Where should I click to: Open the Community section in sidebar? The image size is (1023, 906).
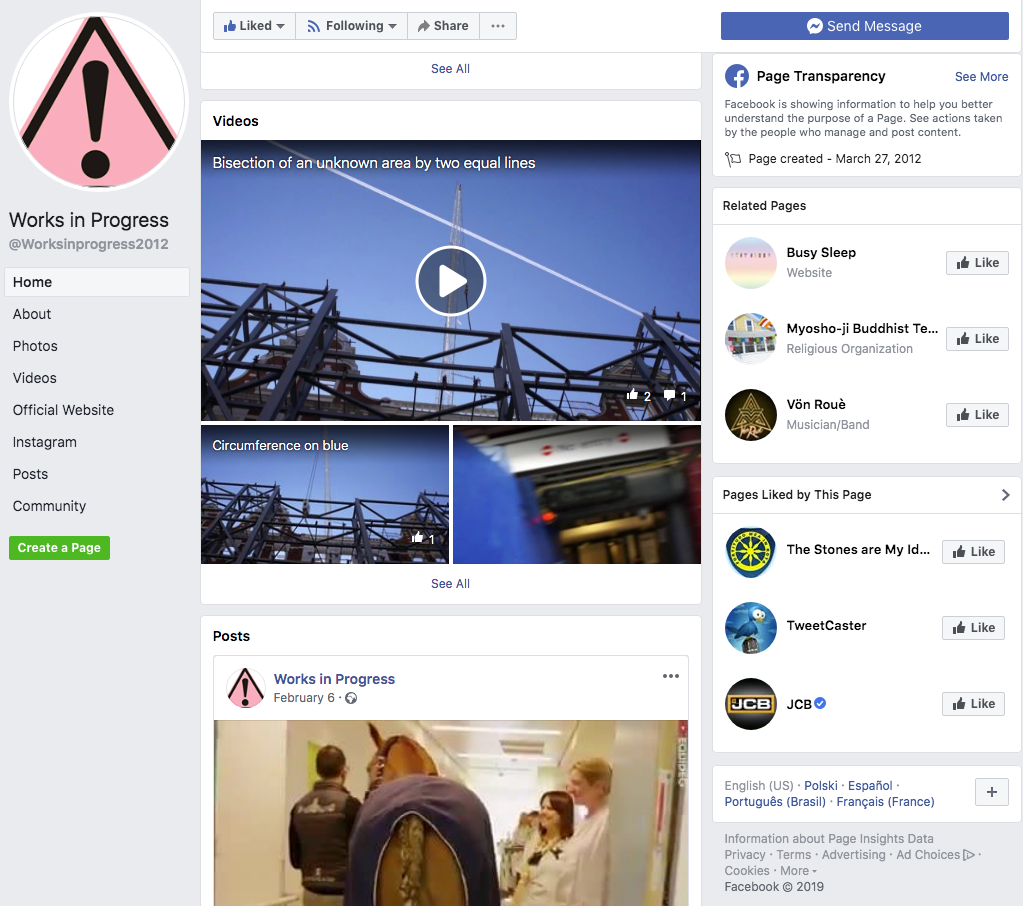click(49, 506)
